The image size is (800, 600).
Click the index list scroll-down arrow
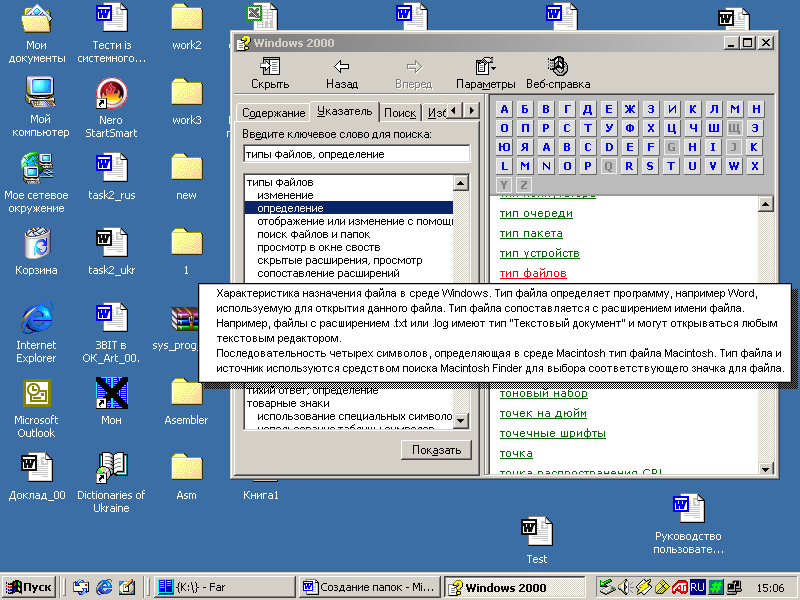[x=461, y=420]
